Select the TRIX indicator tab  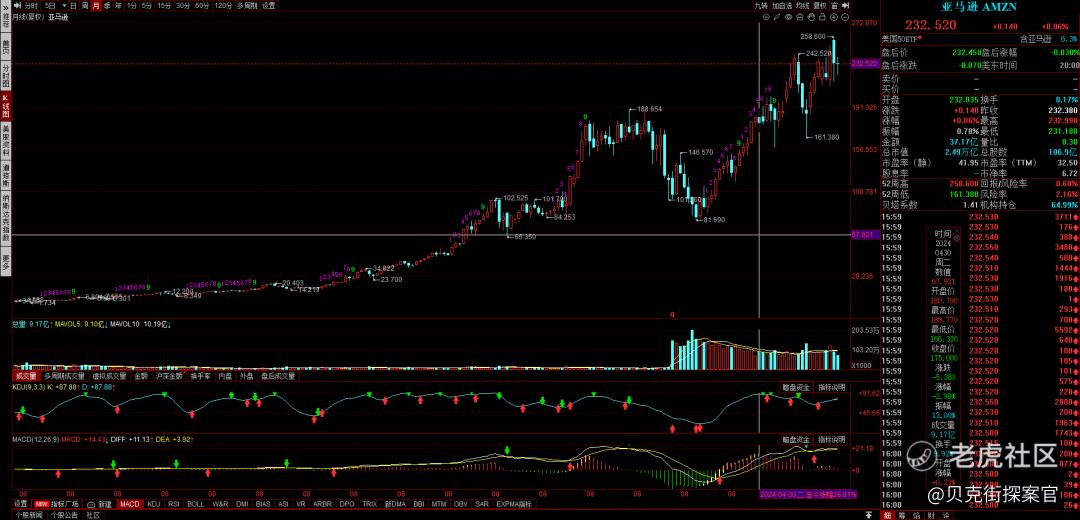[x=370, y=504]
